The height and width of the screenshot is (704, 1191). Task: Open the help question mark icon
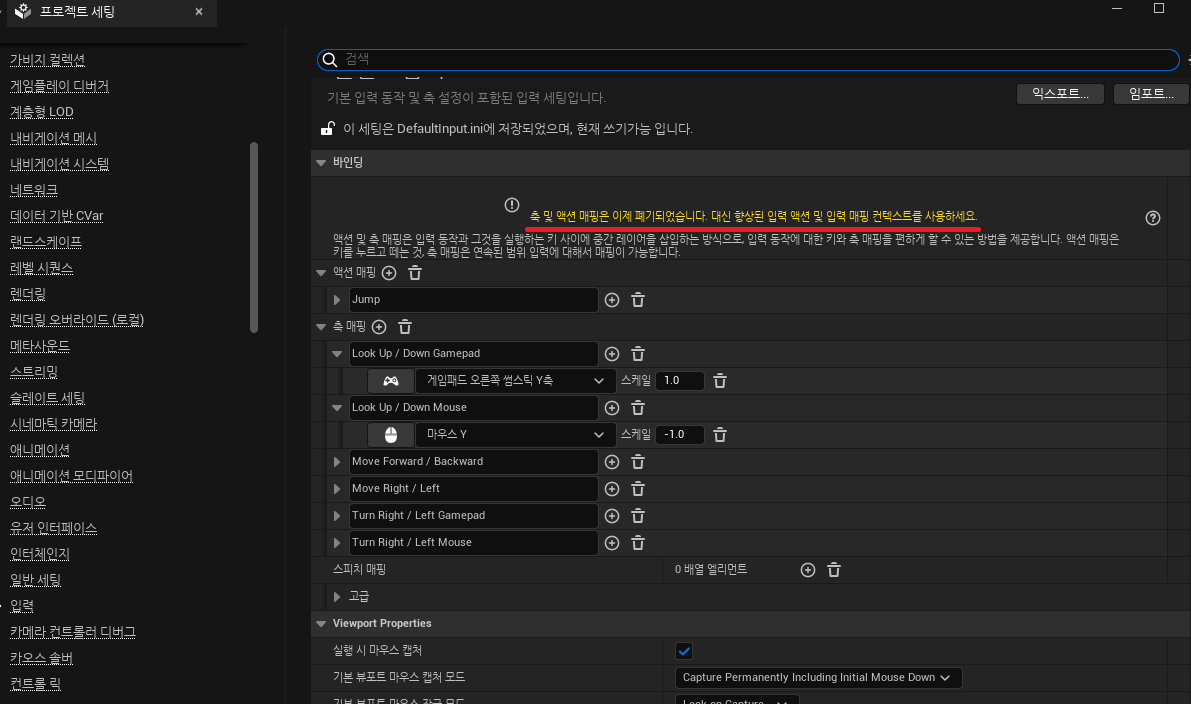pyautogui.click(x=1152, y=218)
